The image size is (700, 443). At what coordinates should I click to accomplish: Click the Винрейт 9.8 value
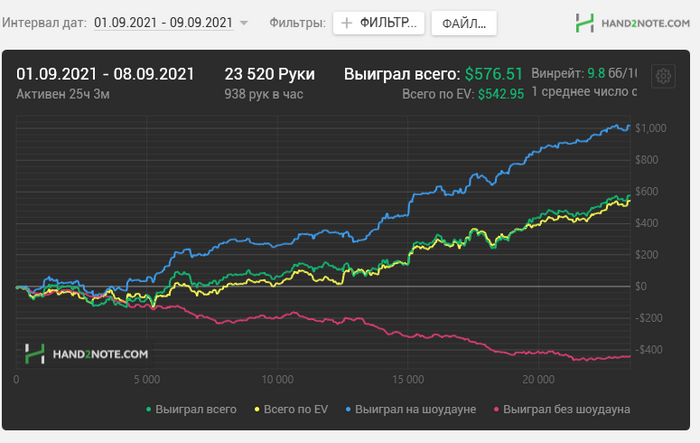pyautogui.click(x=596, y=73)
